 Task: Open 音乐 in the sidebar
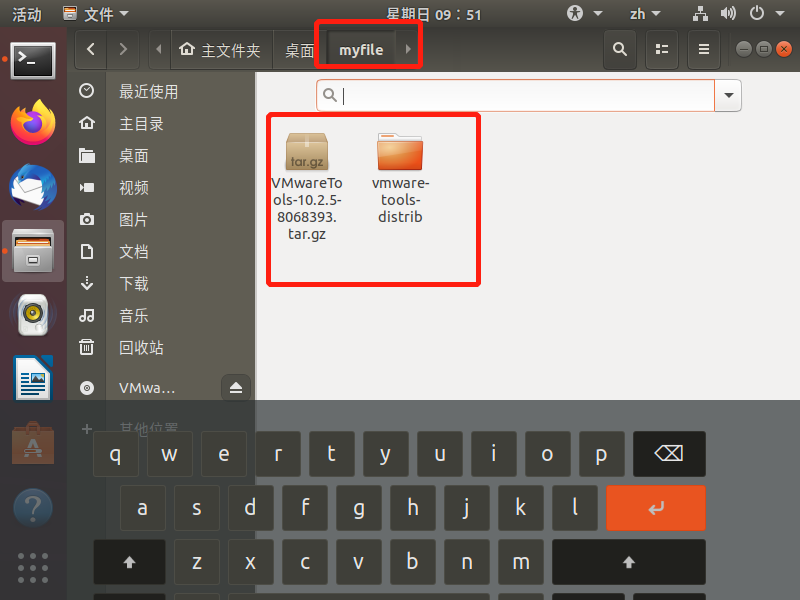[x=134, y=316]
